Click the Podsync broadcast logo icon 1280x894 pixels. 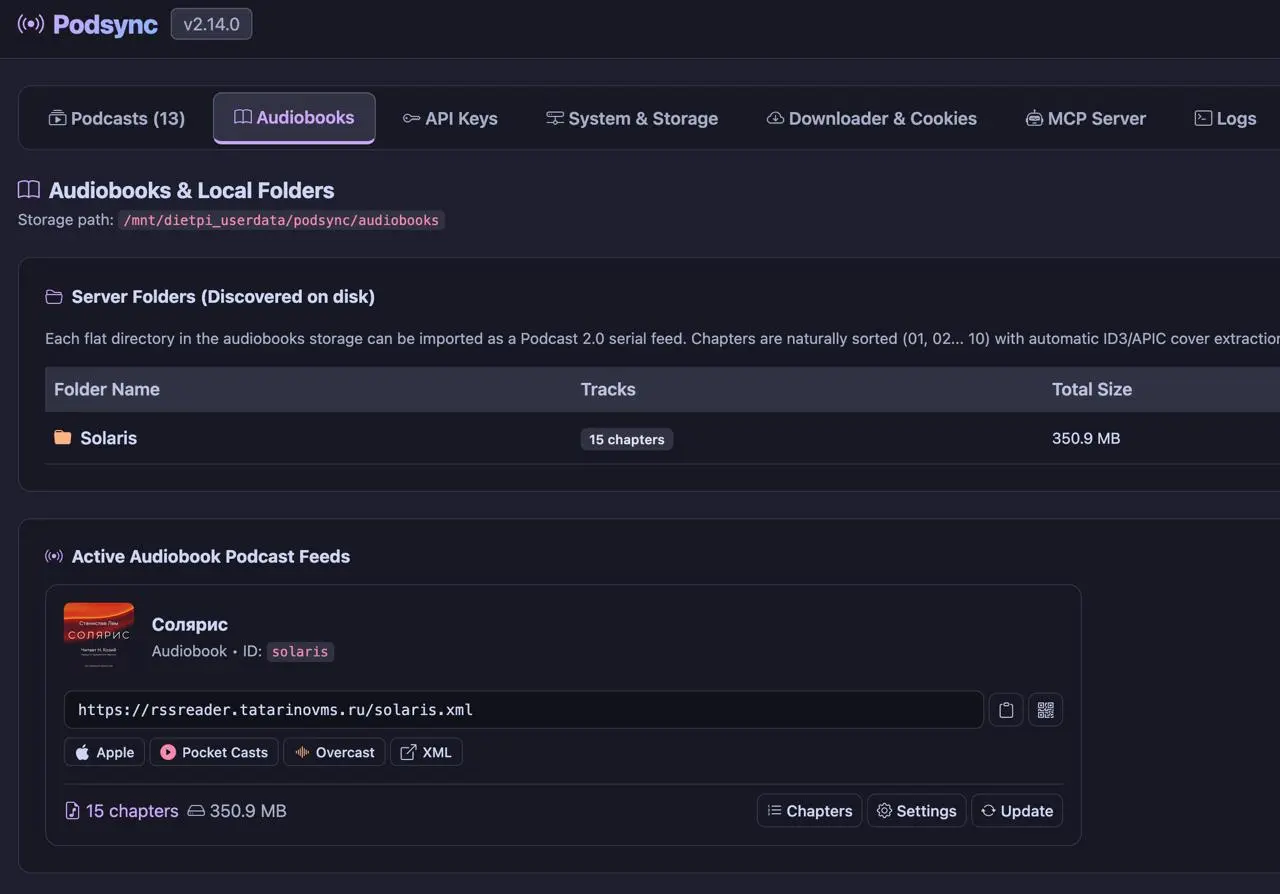[x=31, y=24]
